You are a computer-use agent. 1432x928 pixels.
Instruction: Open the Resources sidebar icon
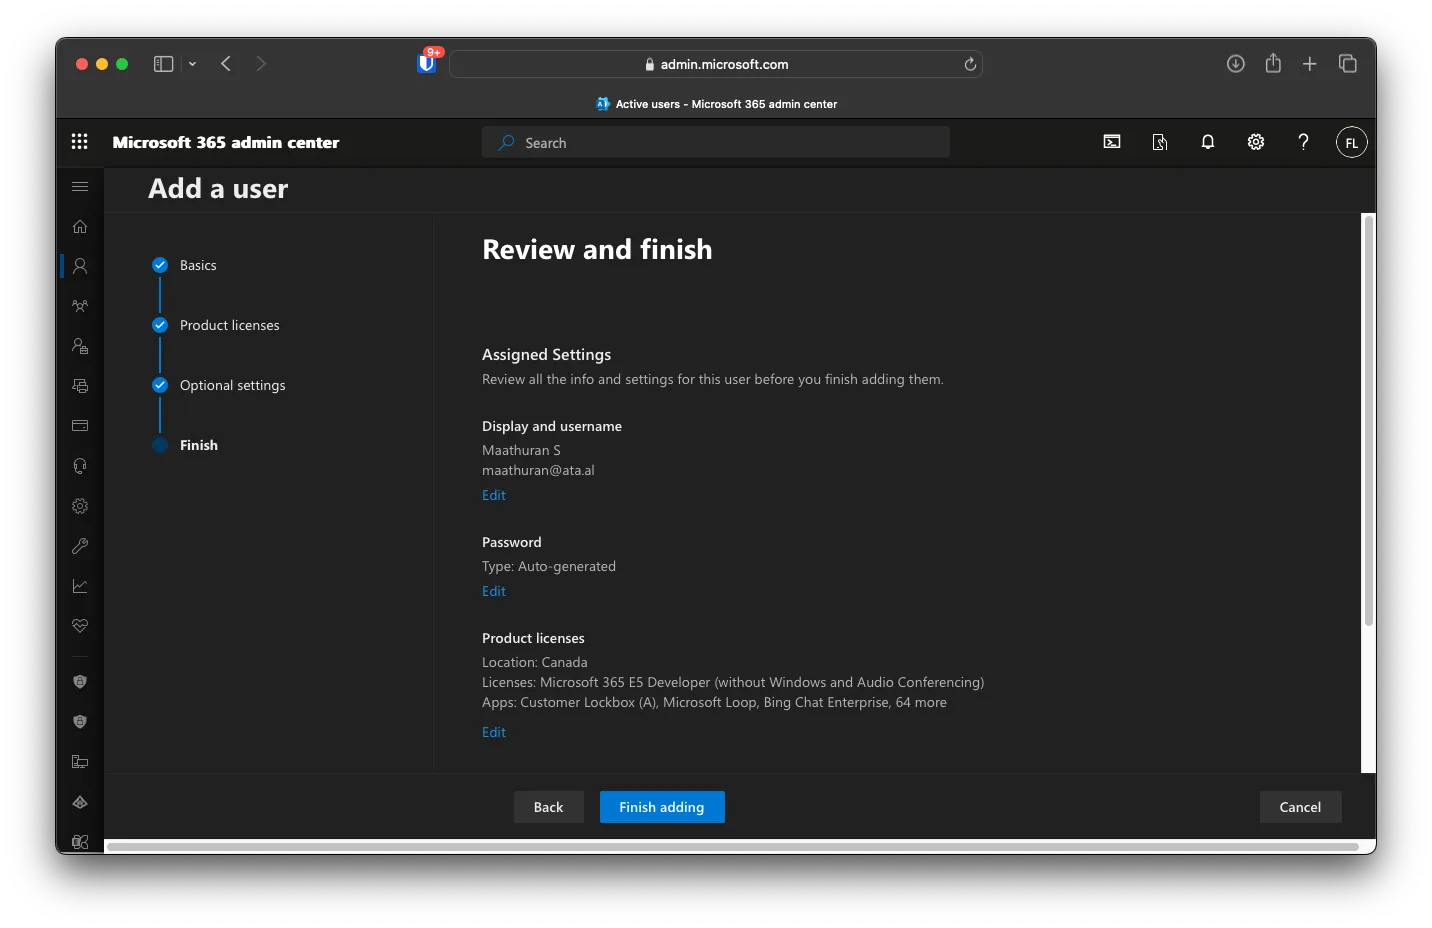coord(80,386)
